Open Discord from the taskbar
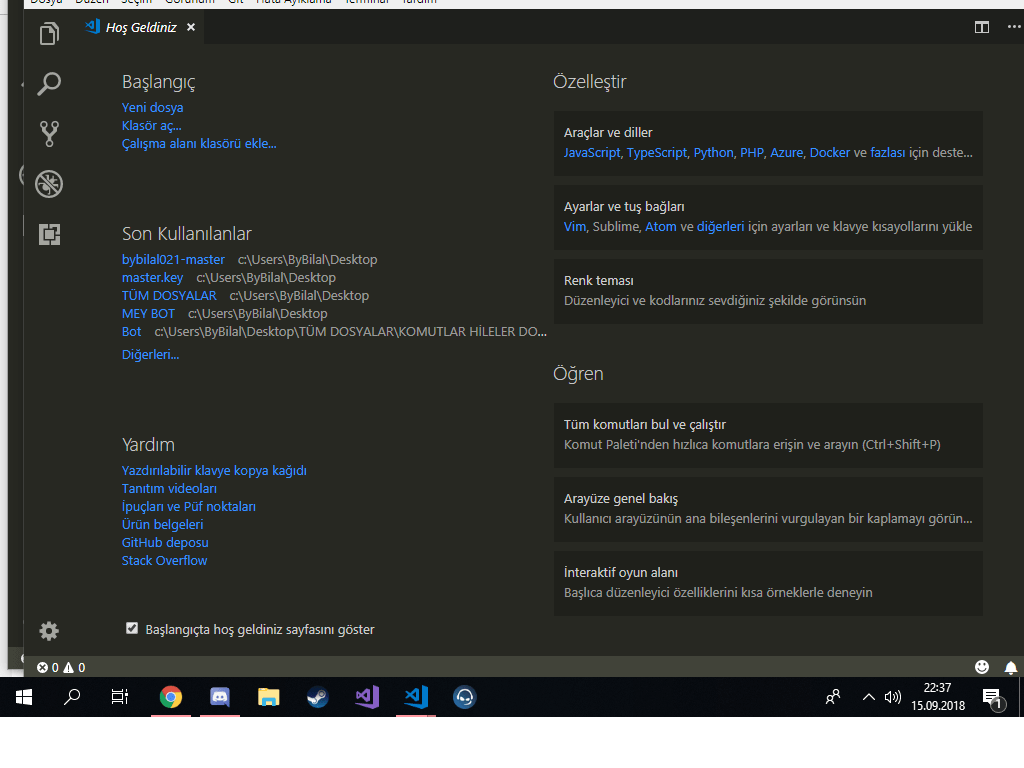Screen dimensions: 1024x768 (219, 697)
